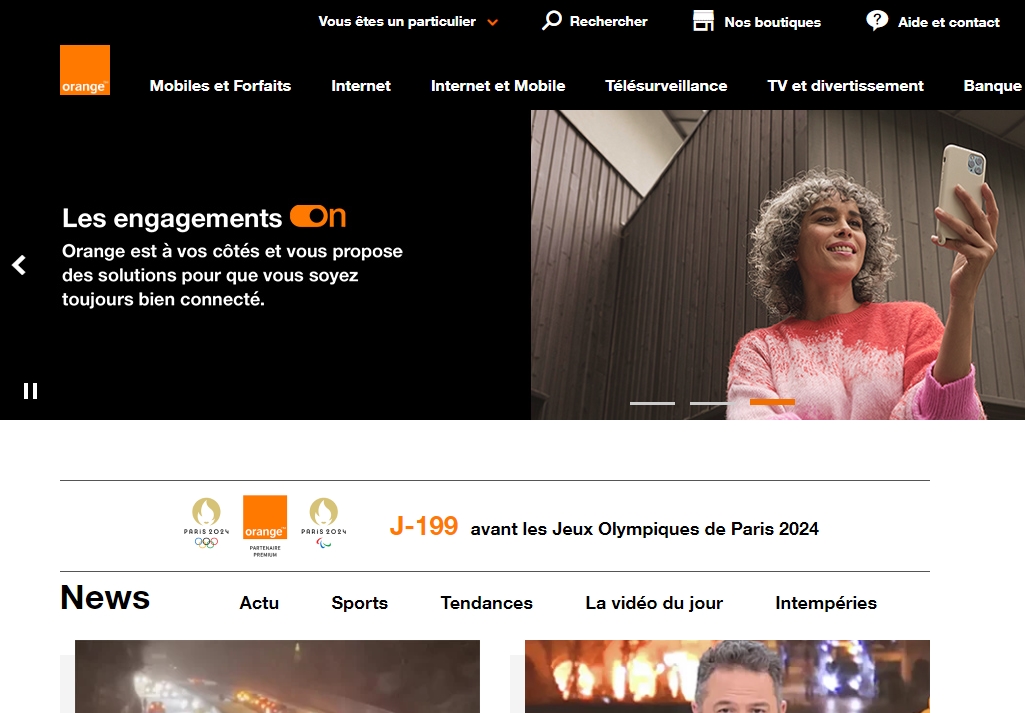The image size is (1025, 713).
Task: Click J-199 Olympics countdown text
Action: [424, 526]
